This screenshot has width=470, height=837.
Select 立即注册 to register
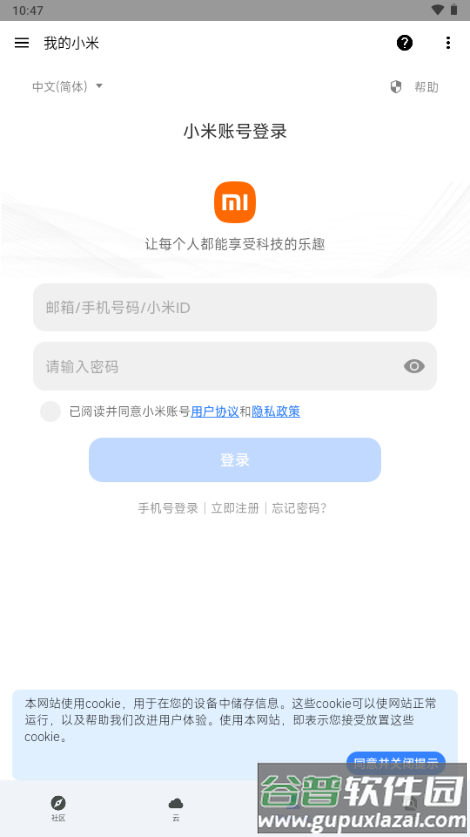click(235, 508)
